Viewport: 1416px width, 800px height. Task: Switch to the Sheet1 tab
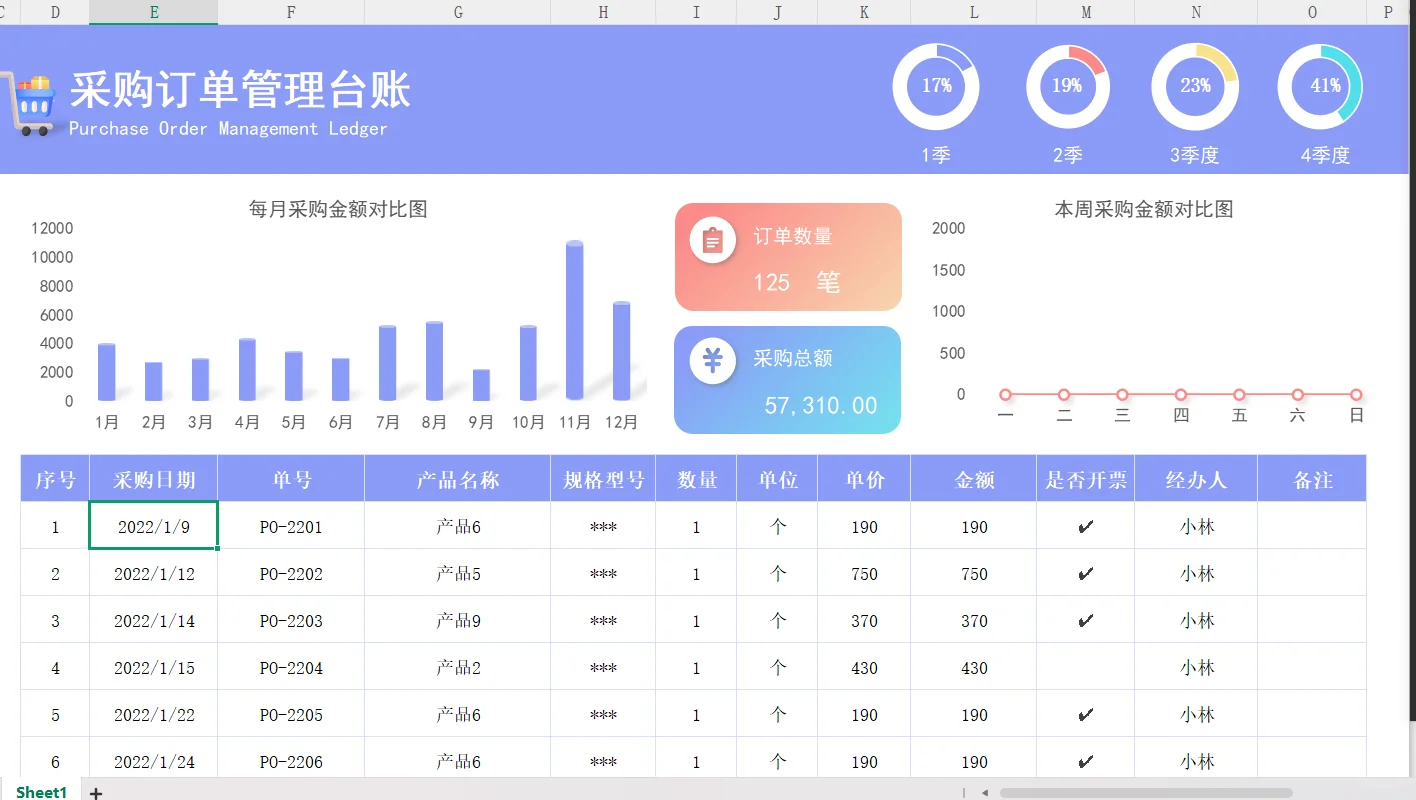(x=40, y=791)
